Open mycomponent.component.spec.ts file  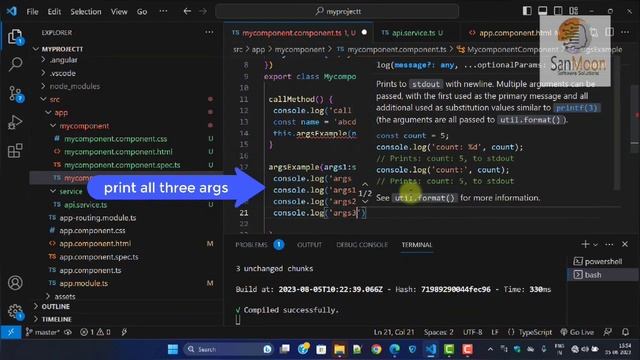(x=122, y=165)
